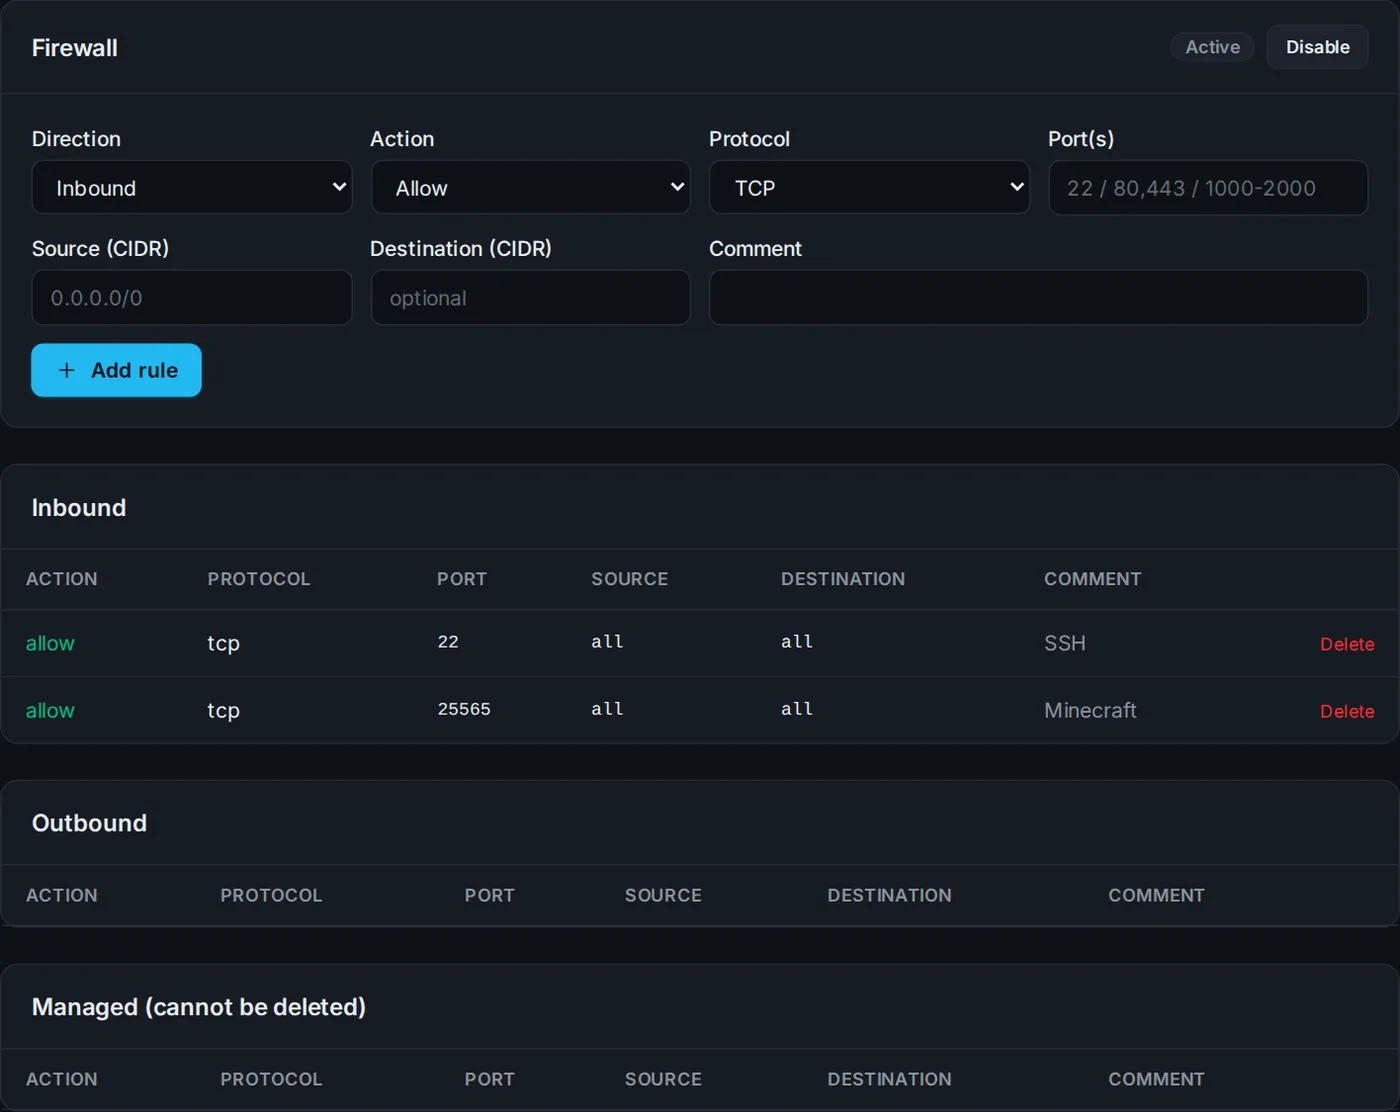Screen dimensions: 1400x1112
Task: Click the Inbound section heading
Action: 79,507
